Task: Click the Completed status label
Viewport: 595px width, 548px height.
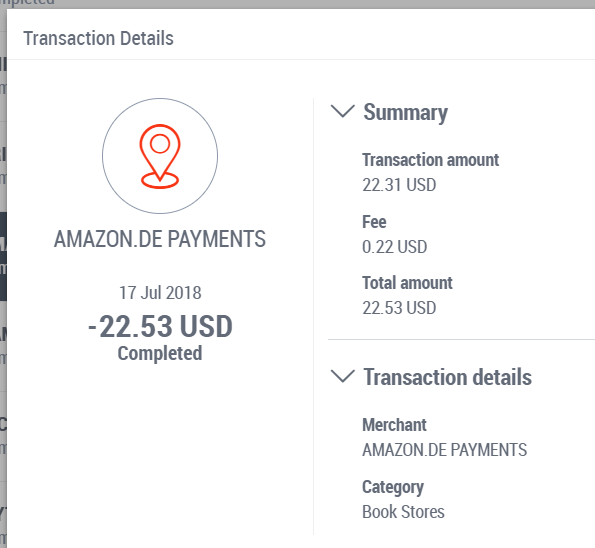Action: [160, 353]
